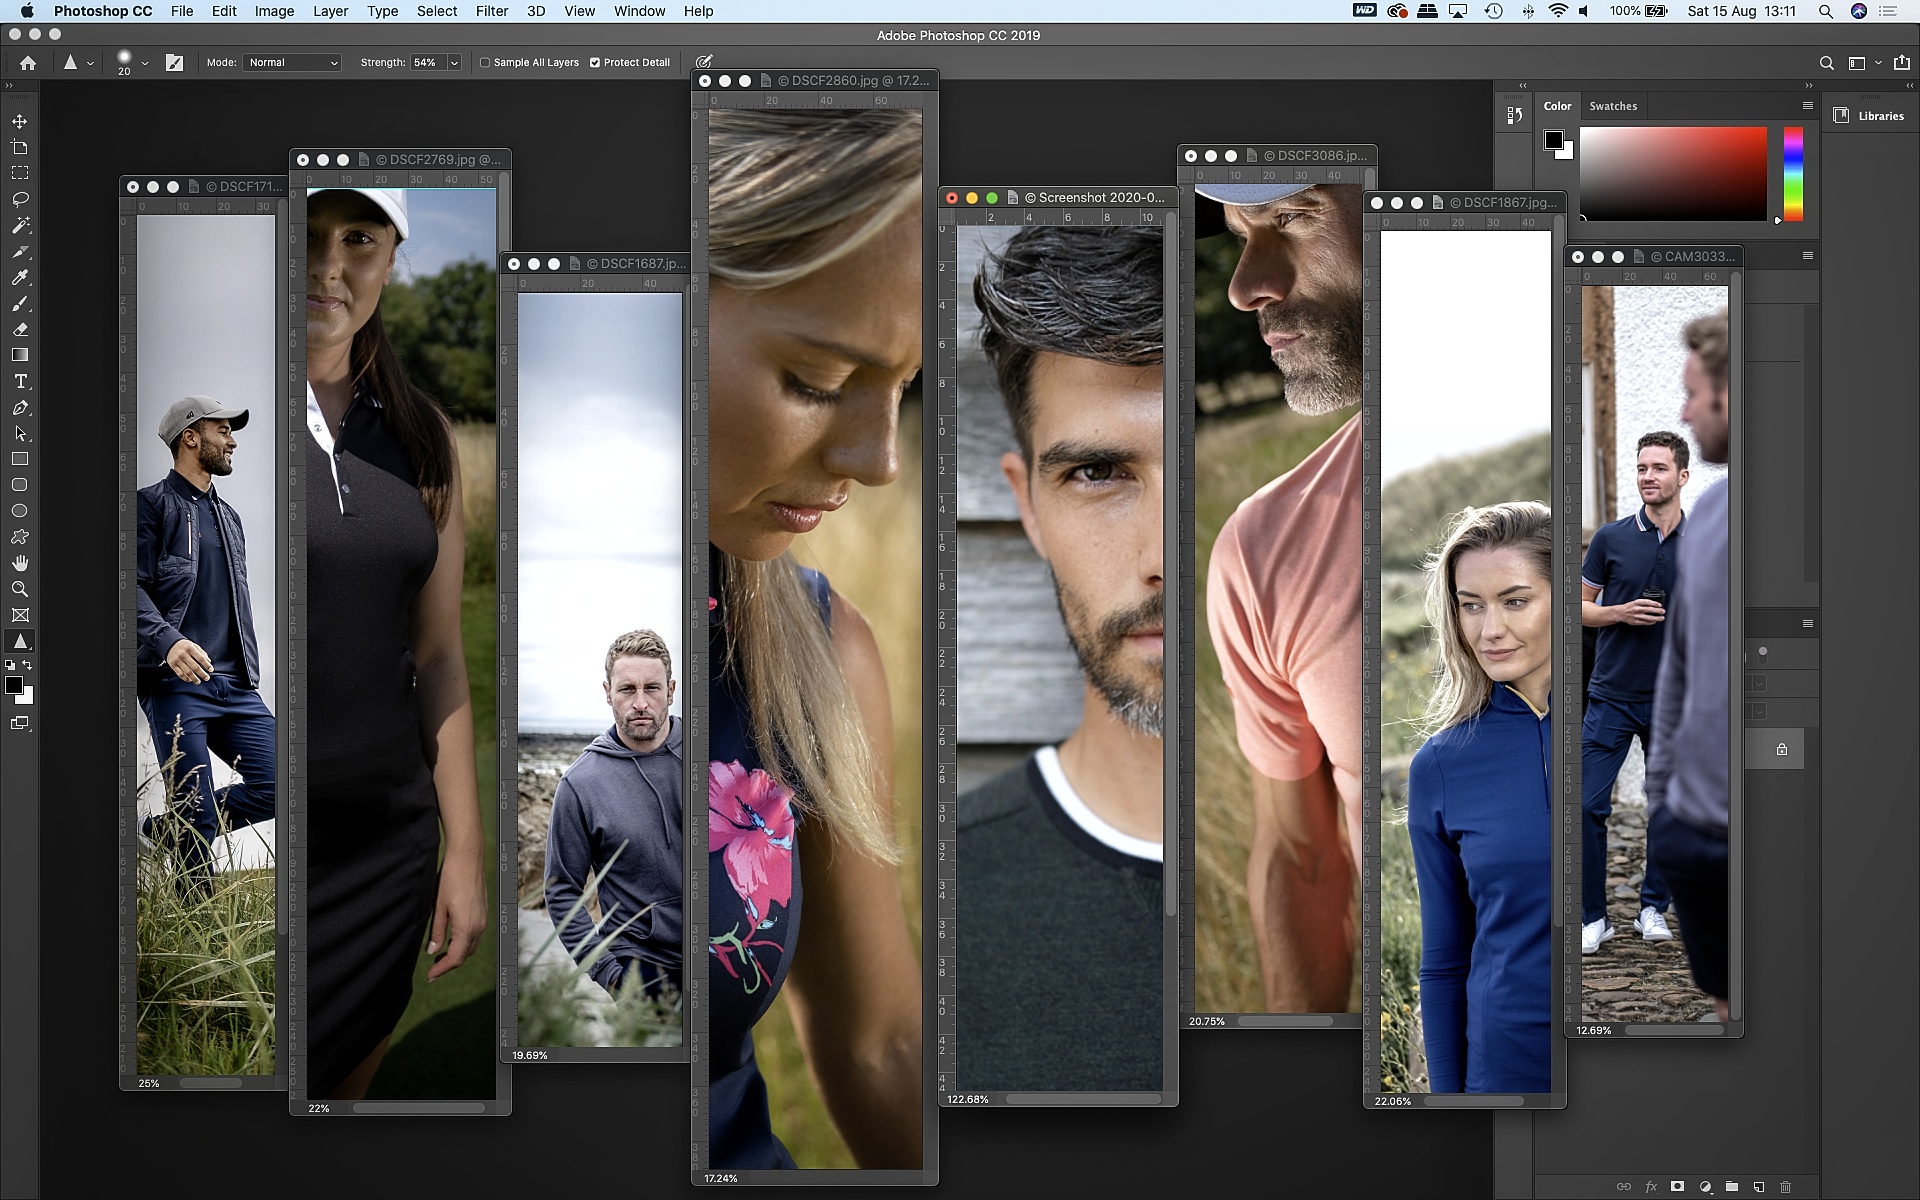Select the Horizontal Type tool
This screenshot has width=1920, height=1200.
[20, 381]
